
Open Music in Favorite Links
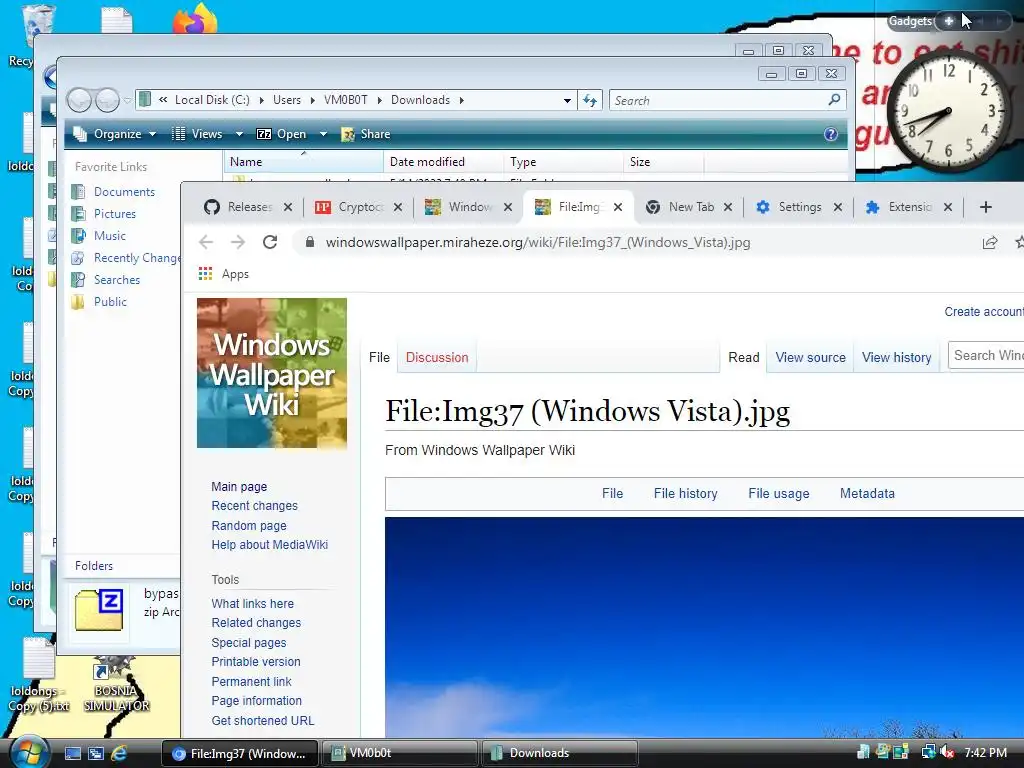point(109,236)
